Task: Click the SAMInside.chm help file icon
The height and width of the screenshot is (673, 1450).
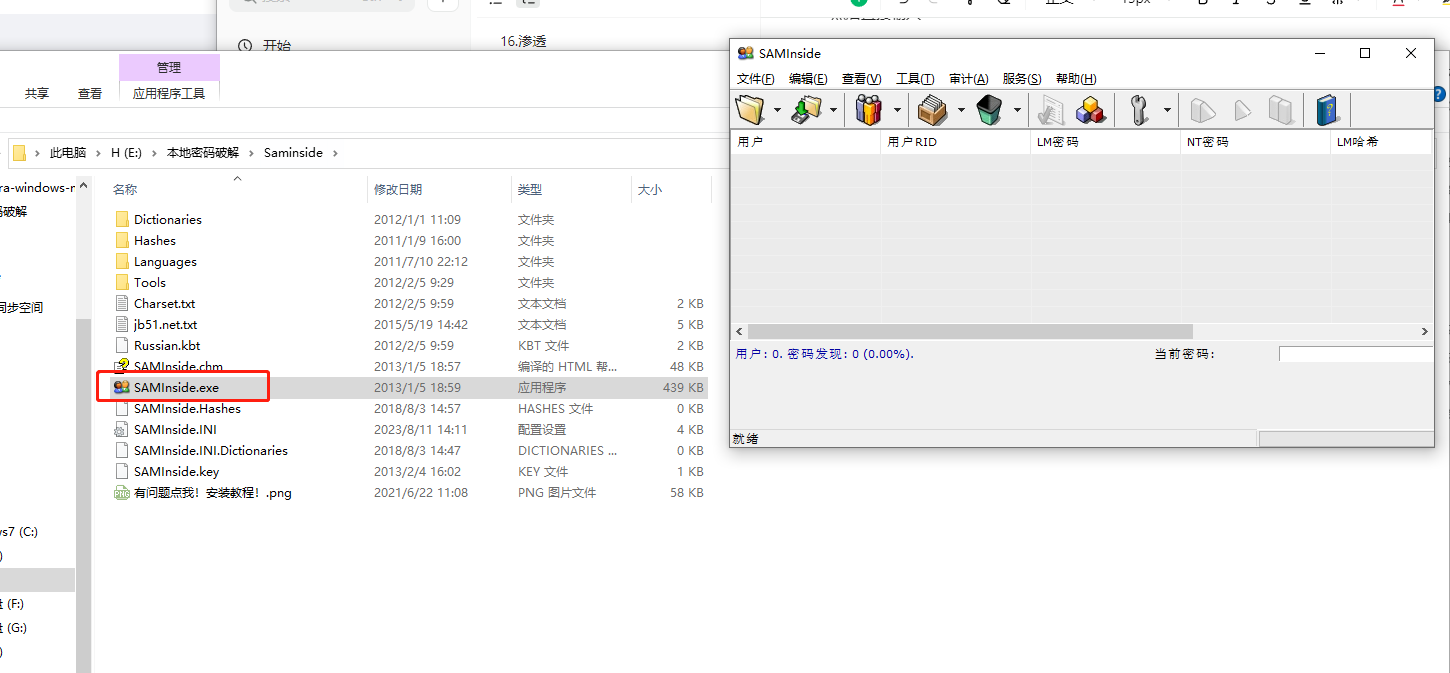Action: [122, 366]
